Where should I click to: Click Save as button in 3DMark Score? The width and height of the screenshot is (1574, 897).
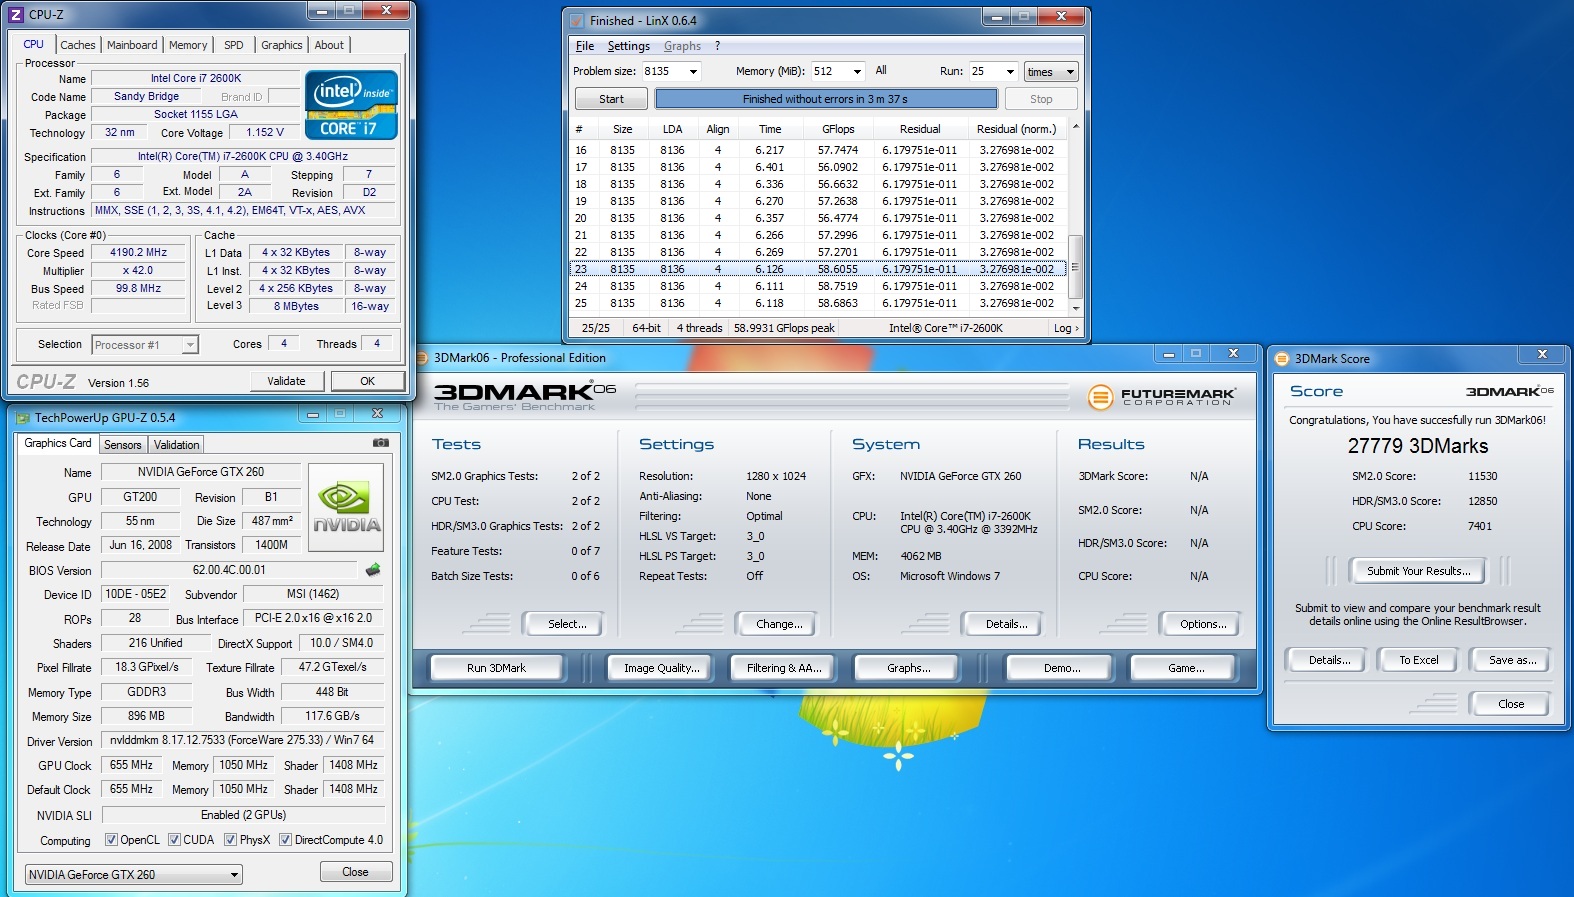[x=1512, y=660]
